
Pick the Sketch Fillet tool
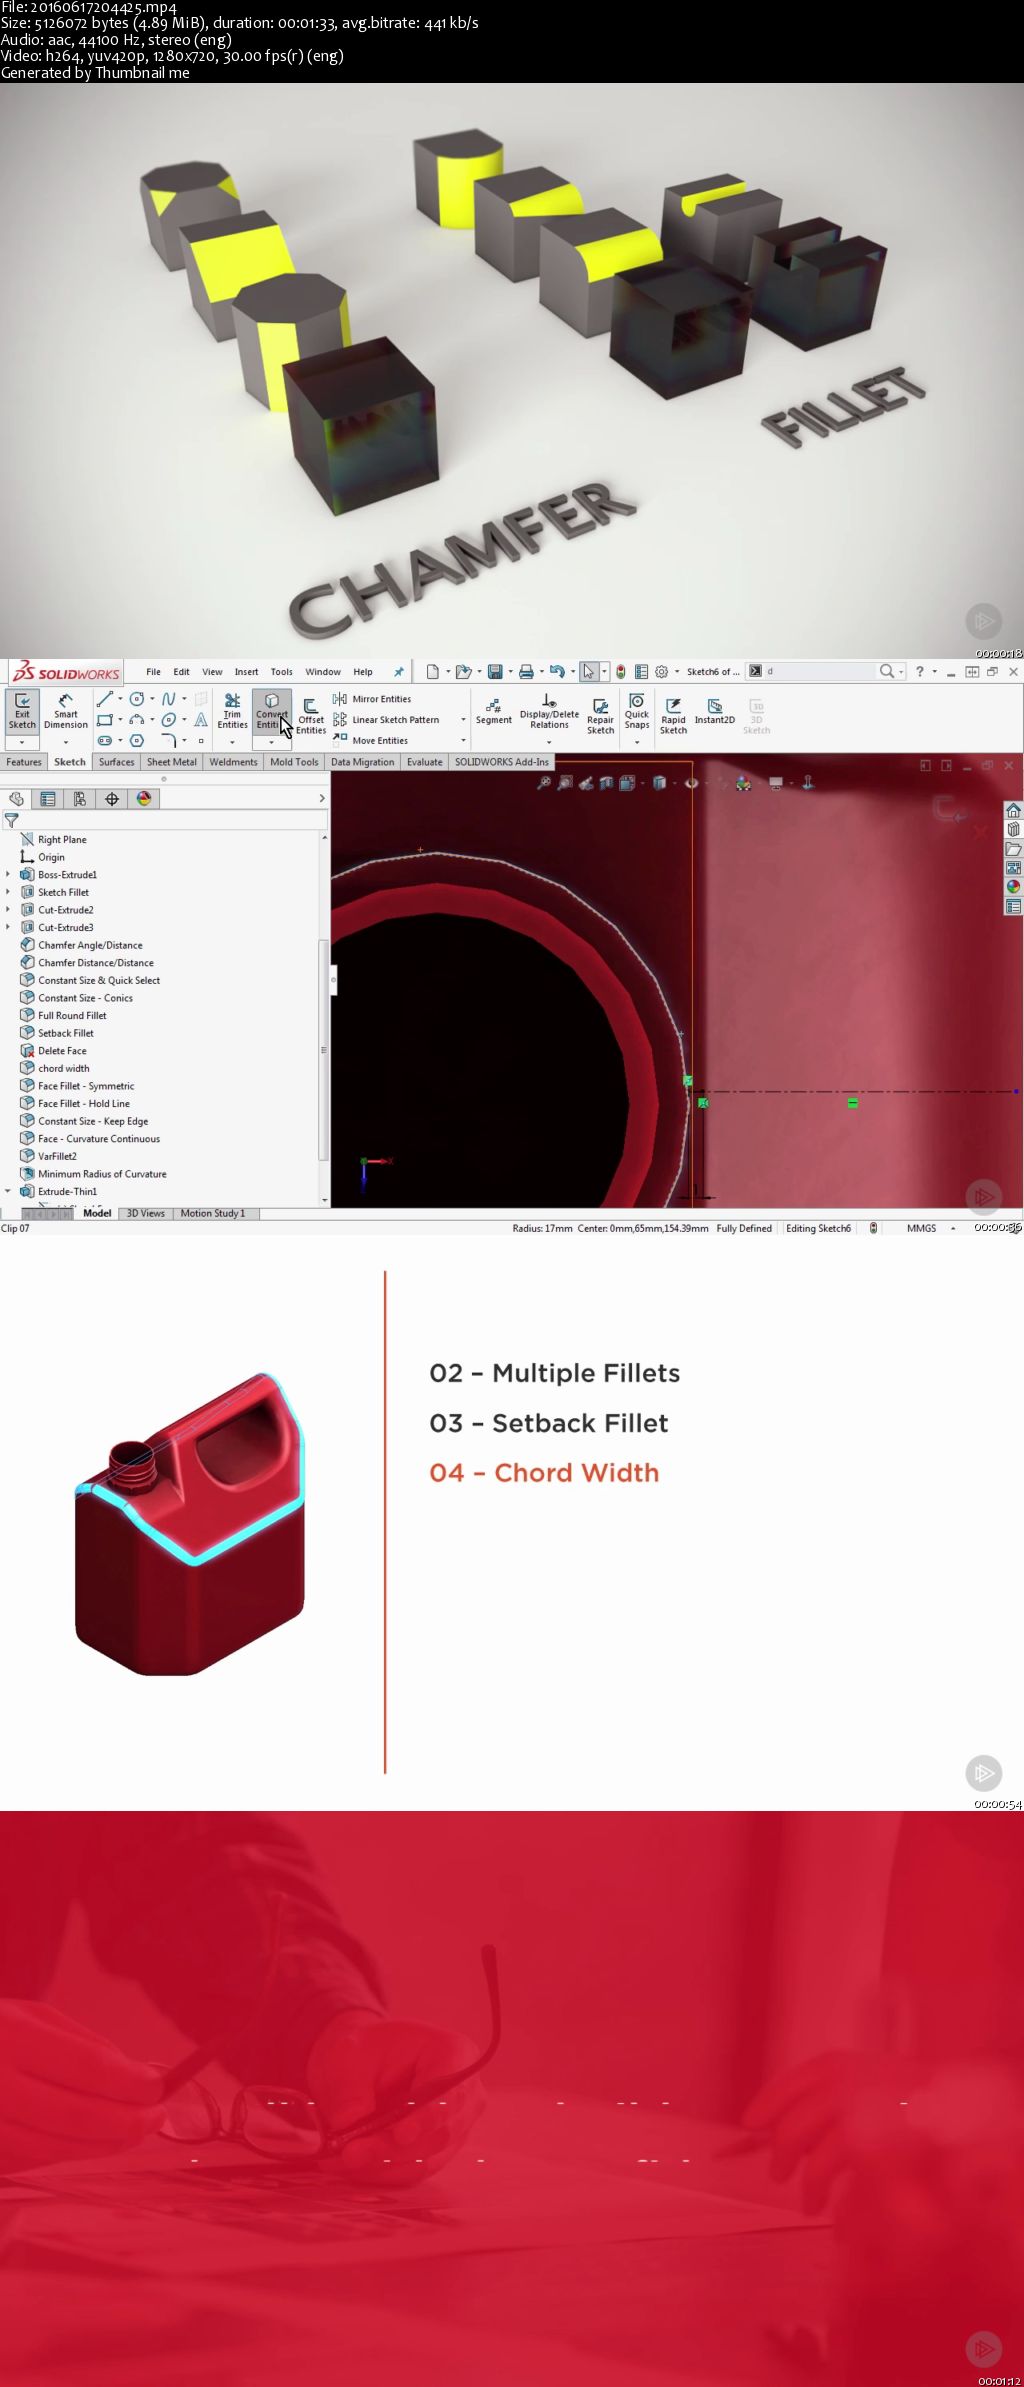click(x=169, y=741)
